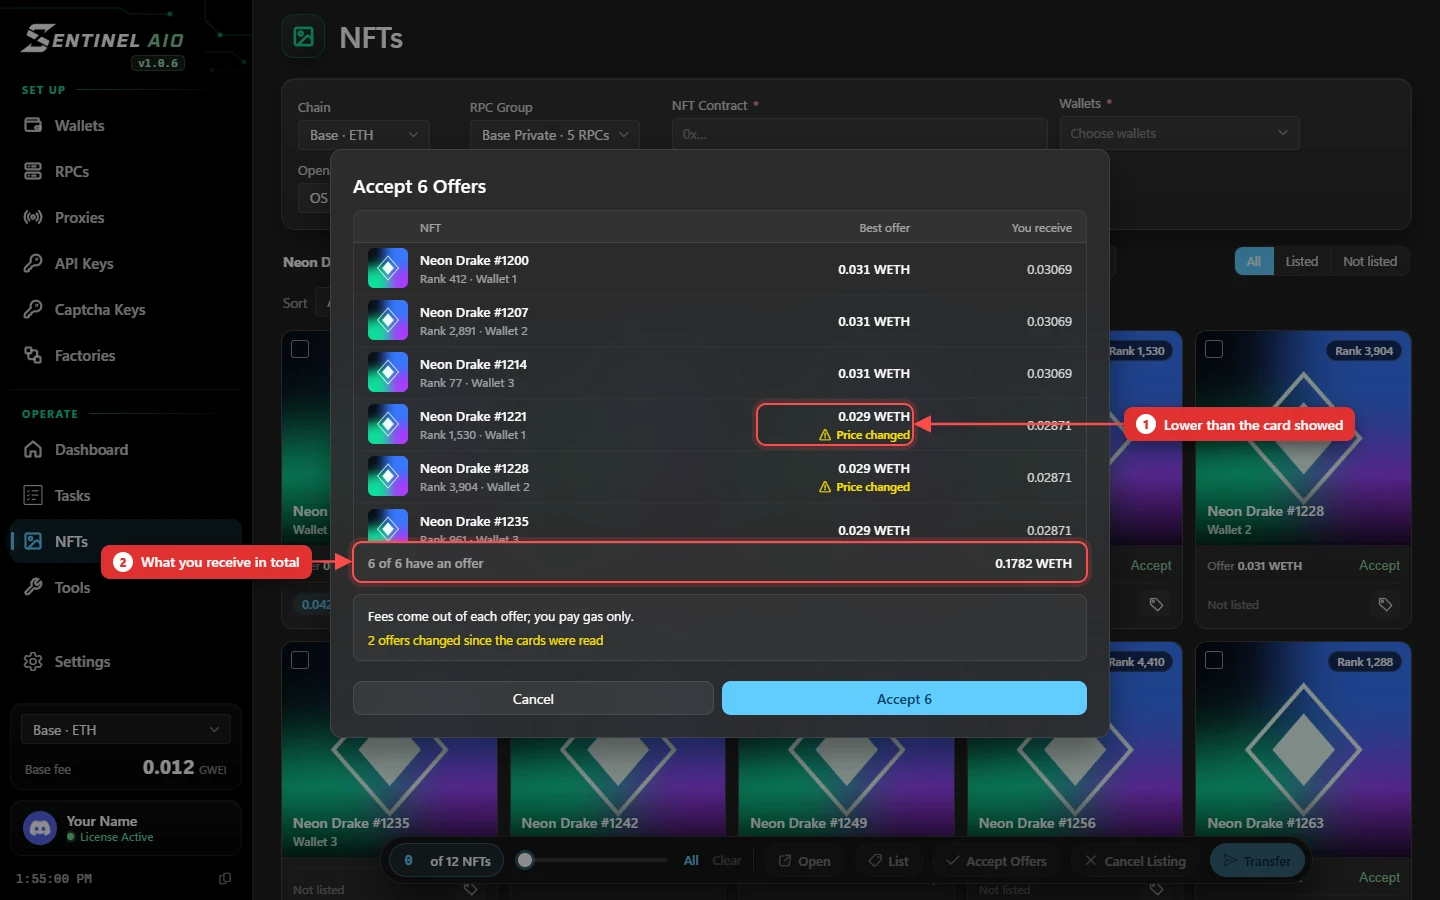Click the Transfer button in the bottom bar

coord(1257,861)
